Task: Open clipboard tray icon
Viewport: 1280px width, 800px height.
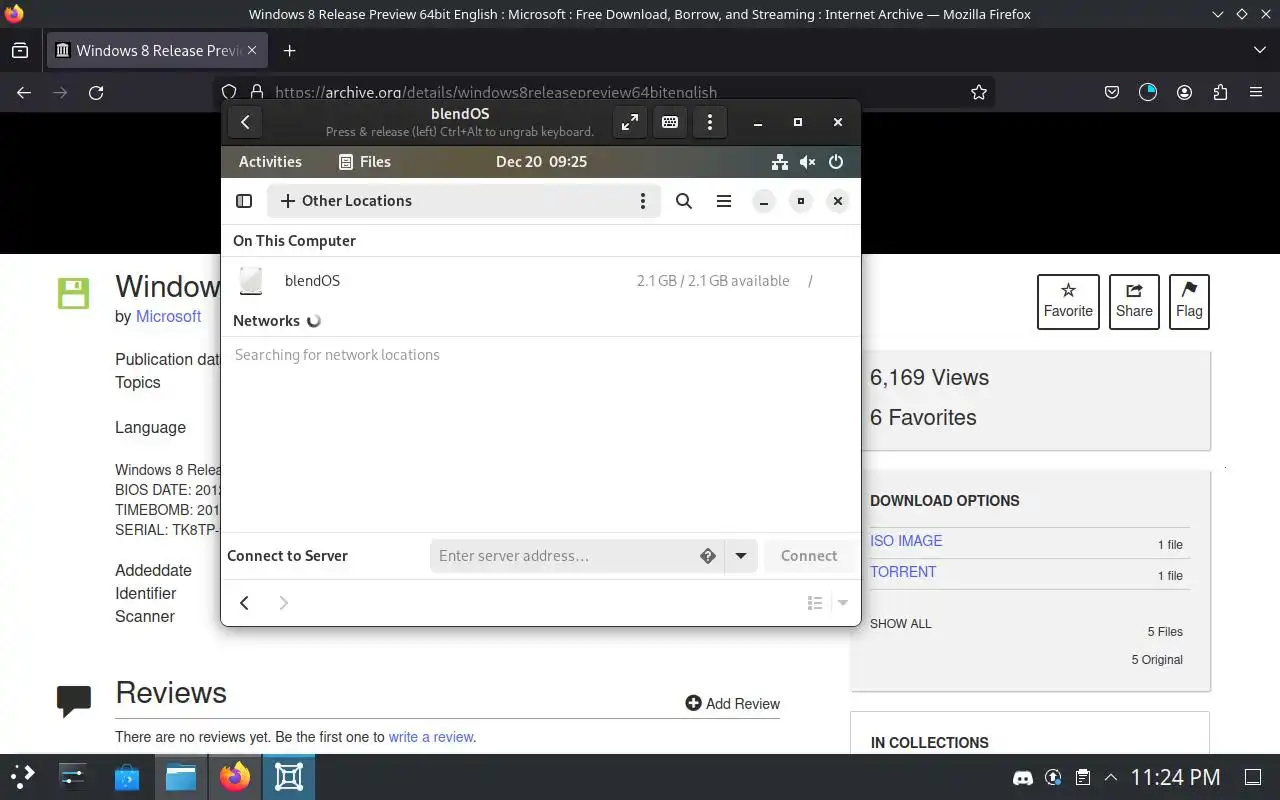Action: 1082,777
